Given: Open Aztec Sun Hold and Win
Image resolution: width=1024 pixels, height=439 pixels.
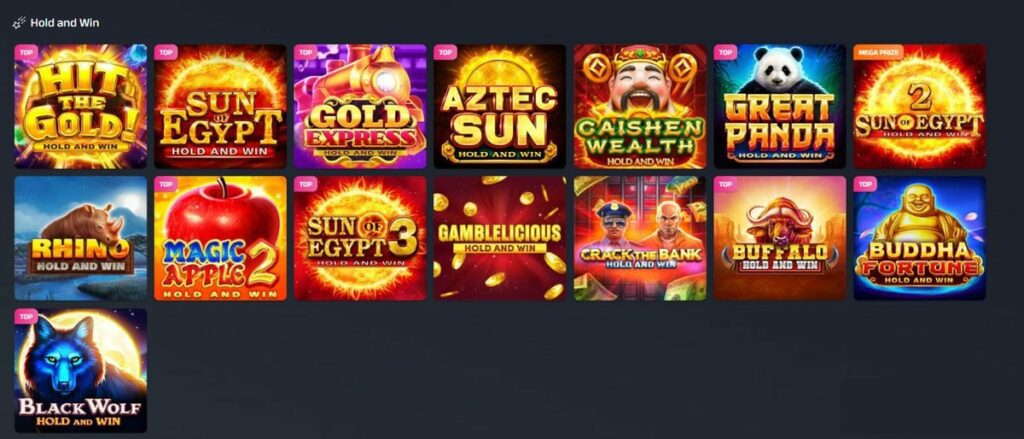Looking at the screenshot, I should click(x=500, y=106).
